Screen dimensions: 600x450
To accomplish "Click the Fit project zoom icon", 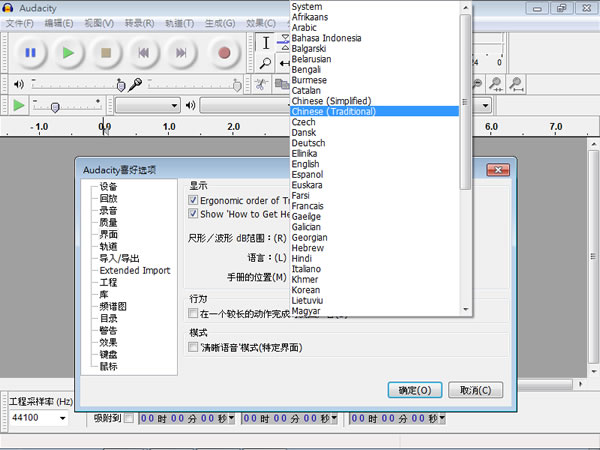I will [516, 84].
